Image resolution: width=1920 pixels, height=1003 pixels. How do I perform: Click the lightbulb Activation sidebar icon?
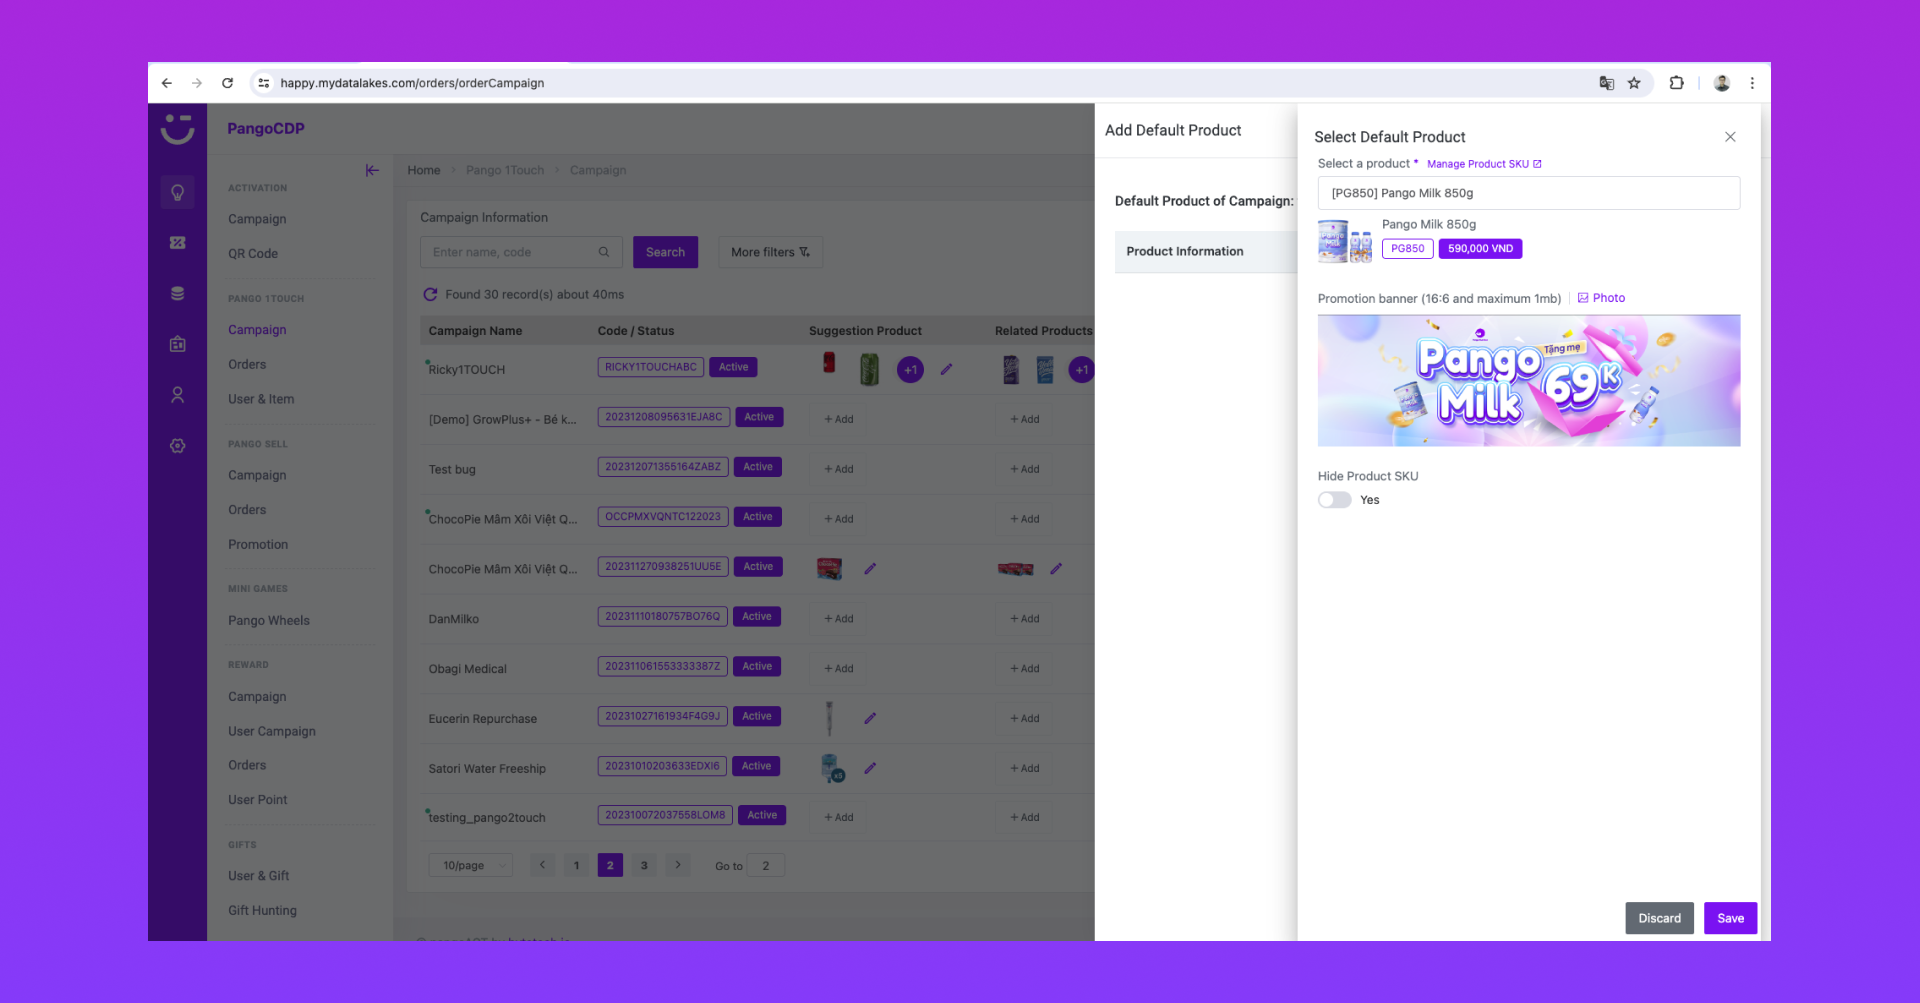(178, 192)
